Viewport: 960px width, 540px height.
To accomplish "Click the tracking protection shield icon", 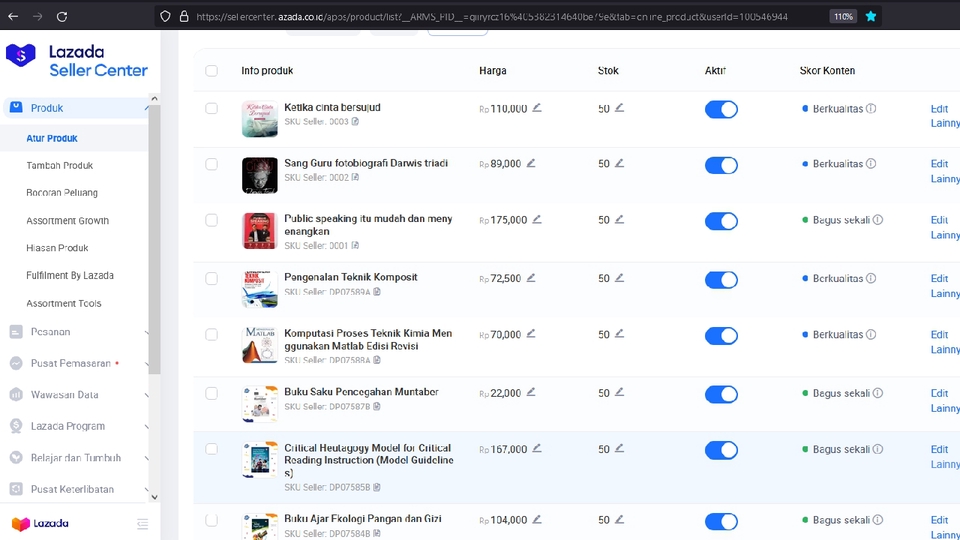I will [x=165, y=17].
